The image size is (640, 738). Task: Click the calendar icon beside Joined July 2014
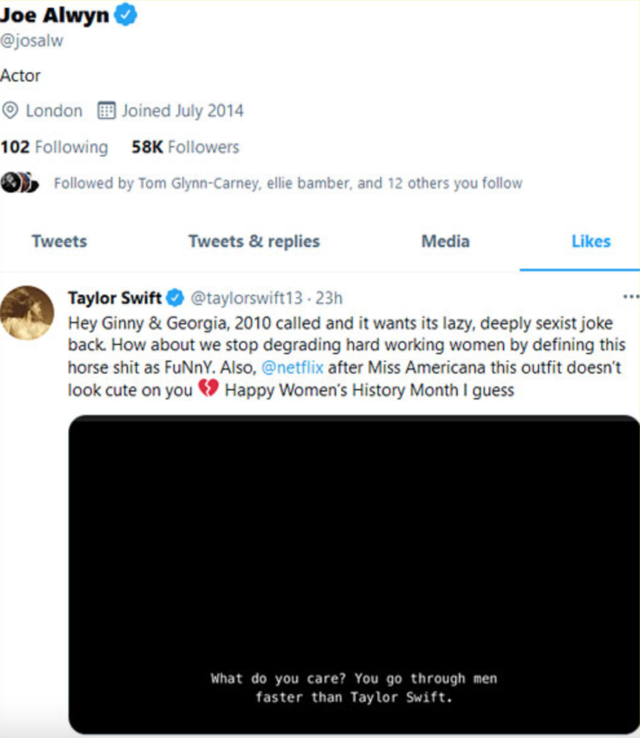point(107,110)
